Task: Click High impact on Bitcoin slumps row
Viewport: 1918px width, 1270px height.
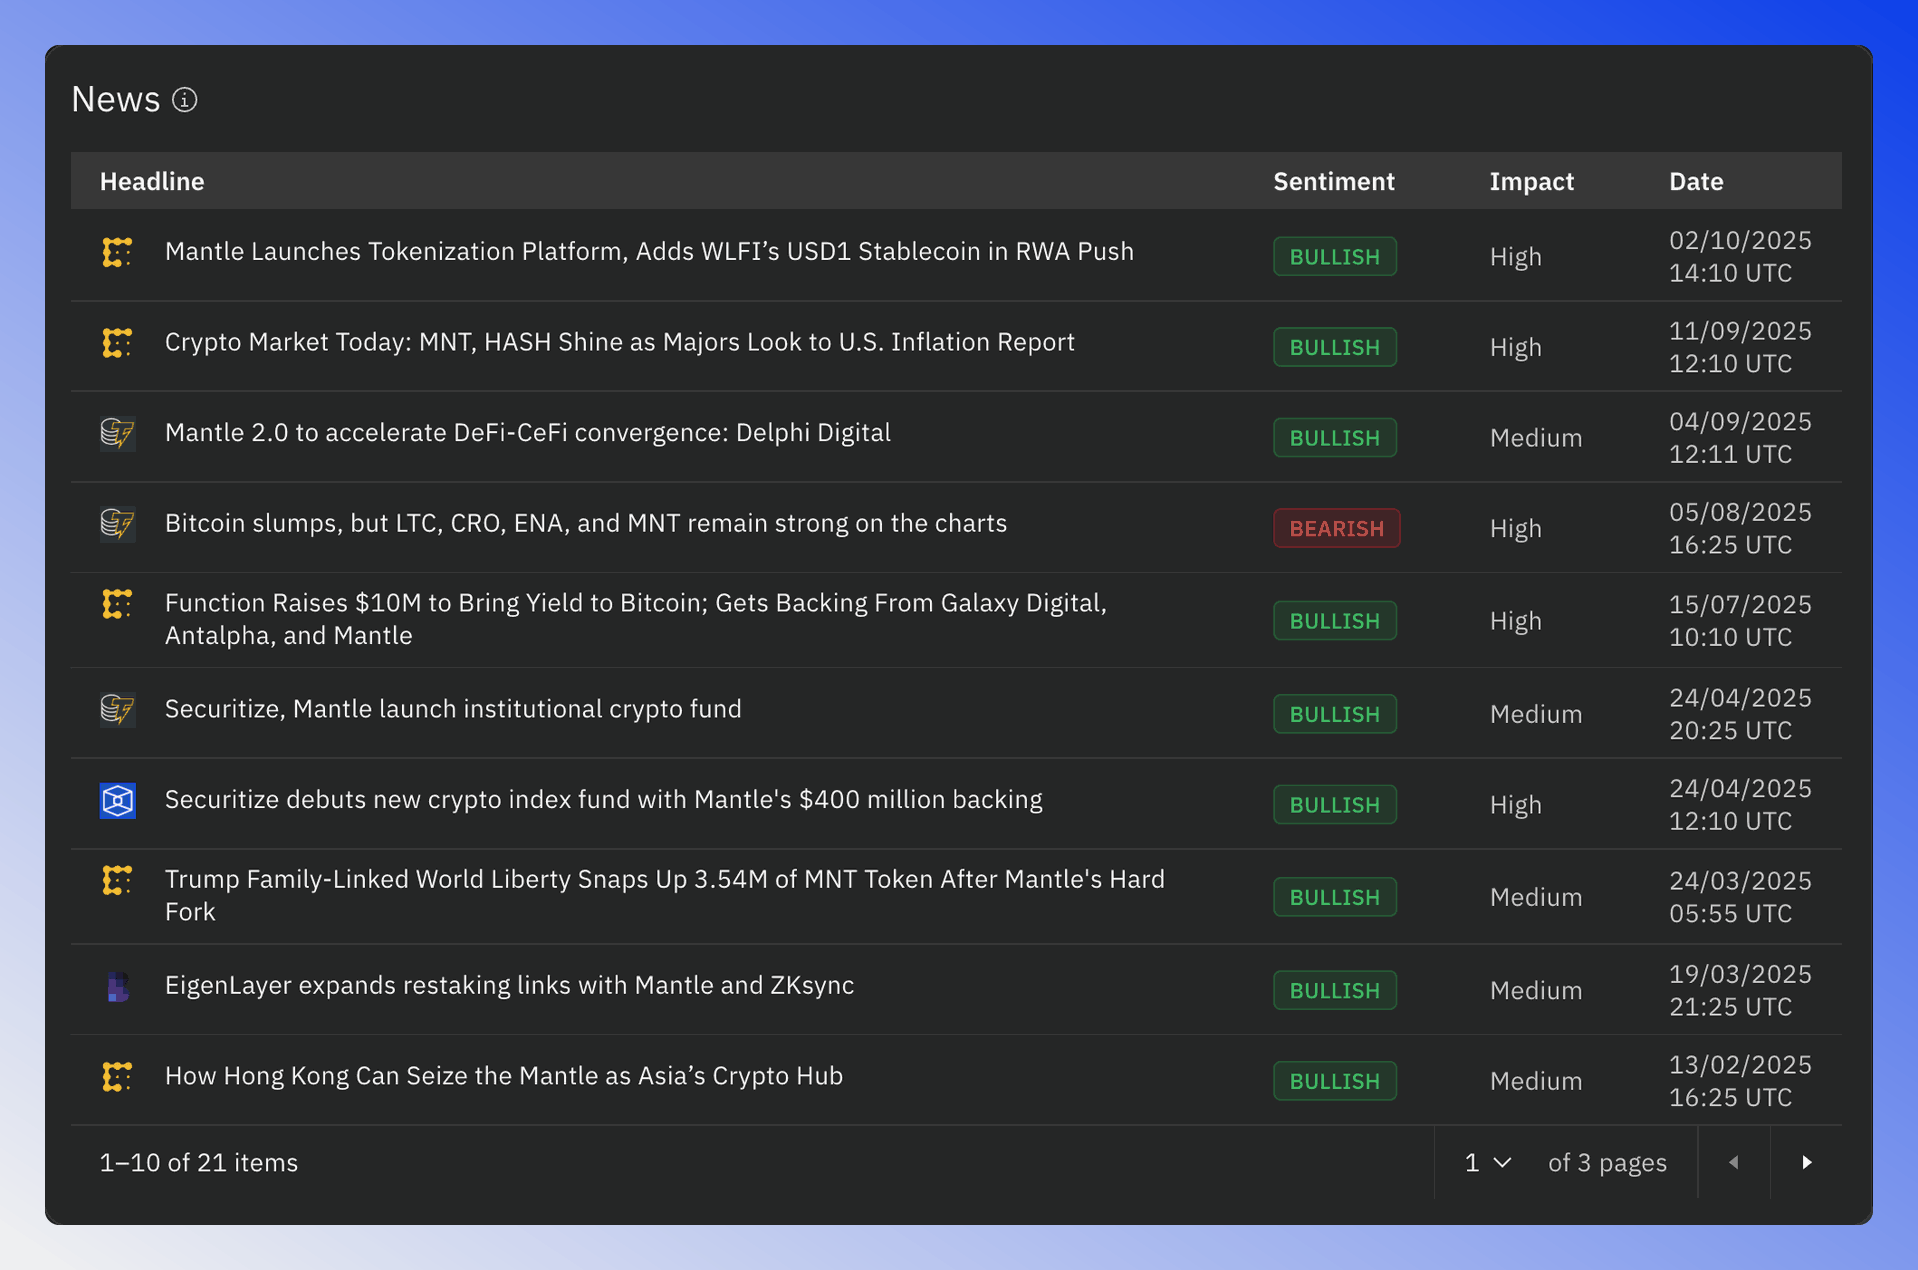Action: tap(1515, 528)
